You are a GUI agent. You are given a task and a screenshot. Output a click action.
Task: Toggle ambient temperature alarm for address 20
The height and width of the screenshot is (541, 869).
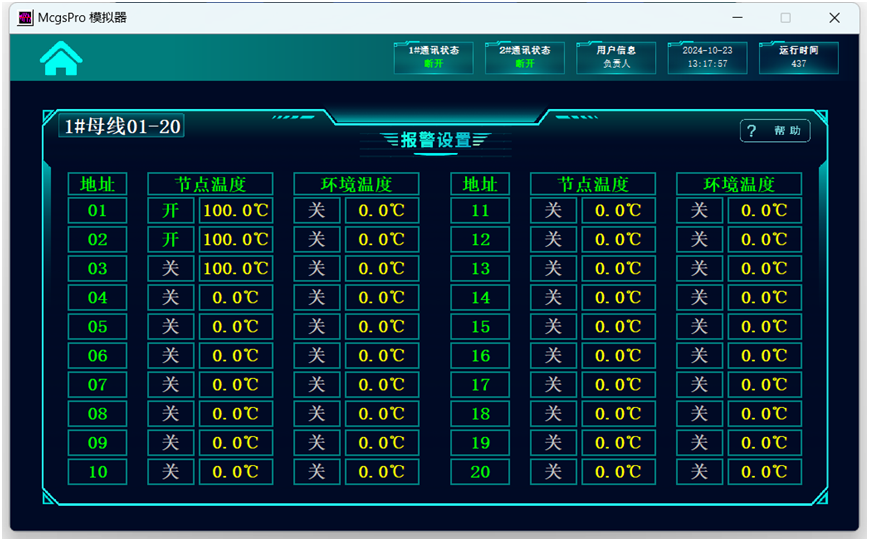[699, 472]
